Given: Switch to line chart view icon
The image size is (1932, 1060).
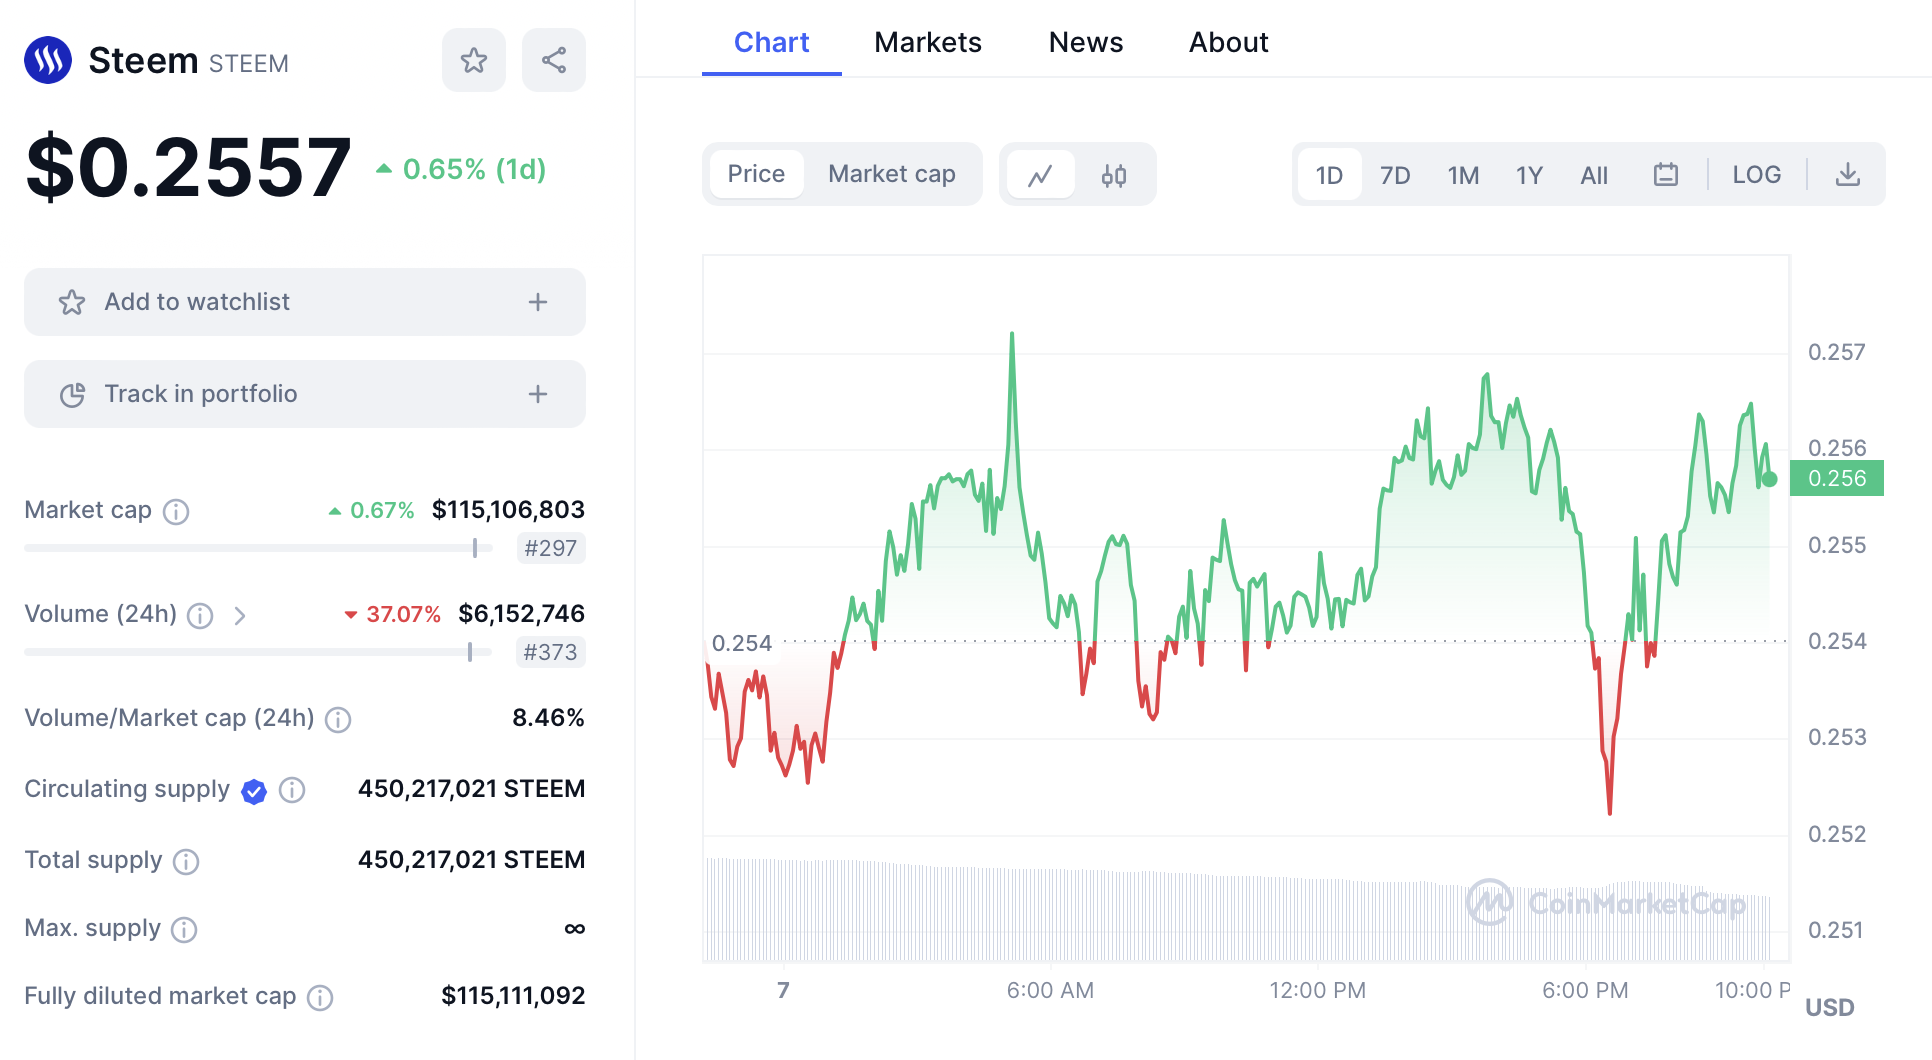Looking at the screenshot, I should [x=1040, y=175].
